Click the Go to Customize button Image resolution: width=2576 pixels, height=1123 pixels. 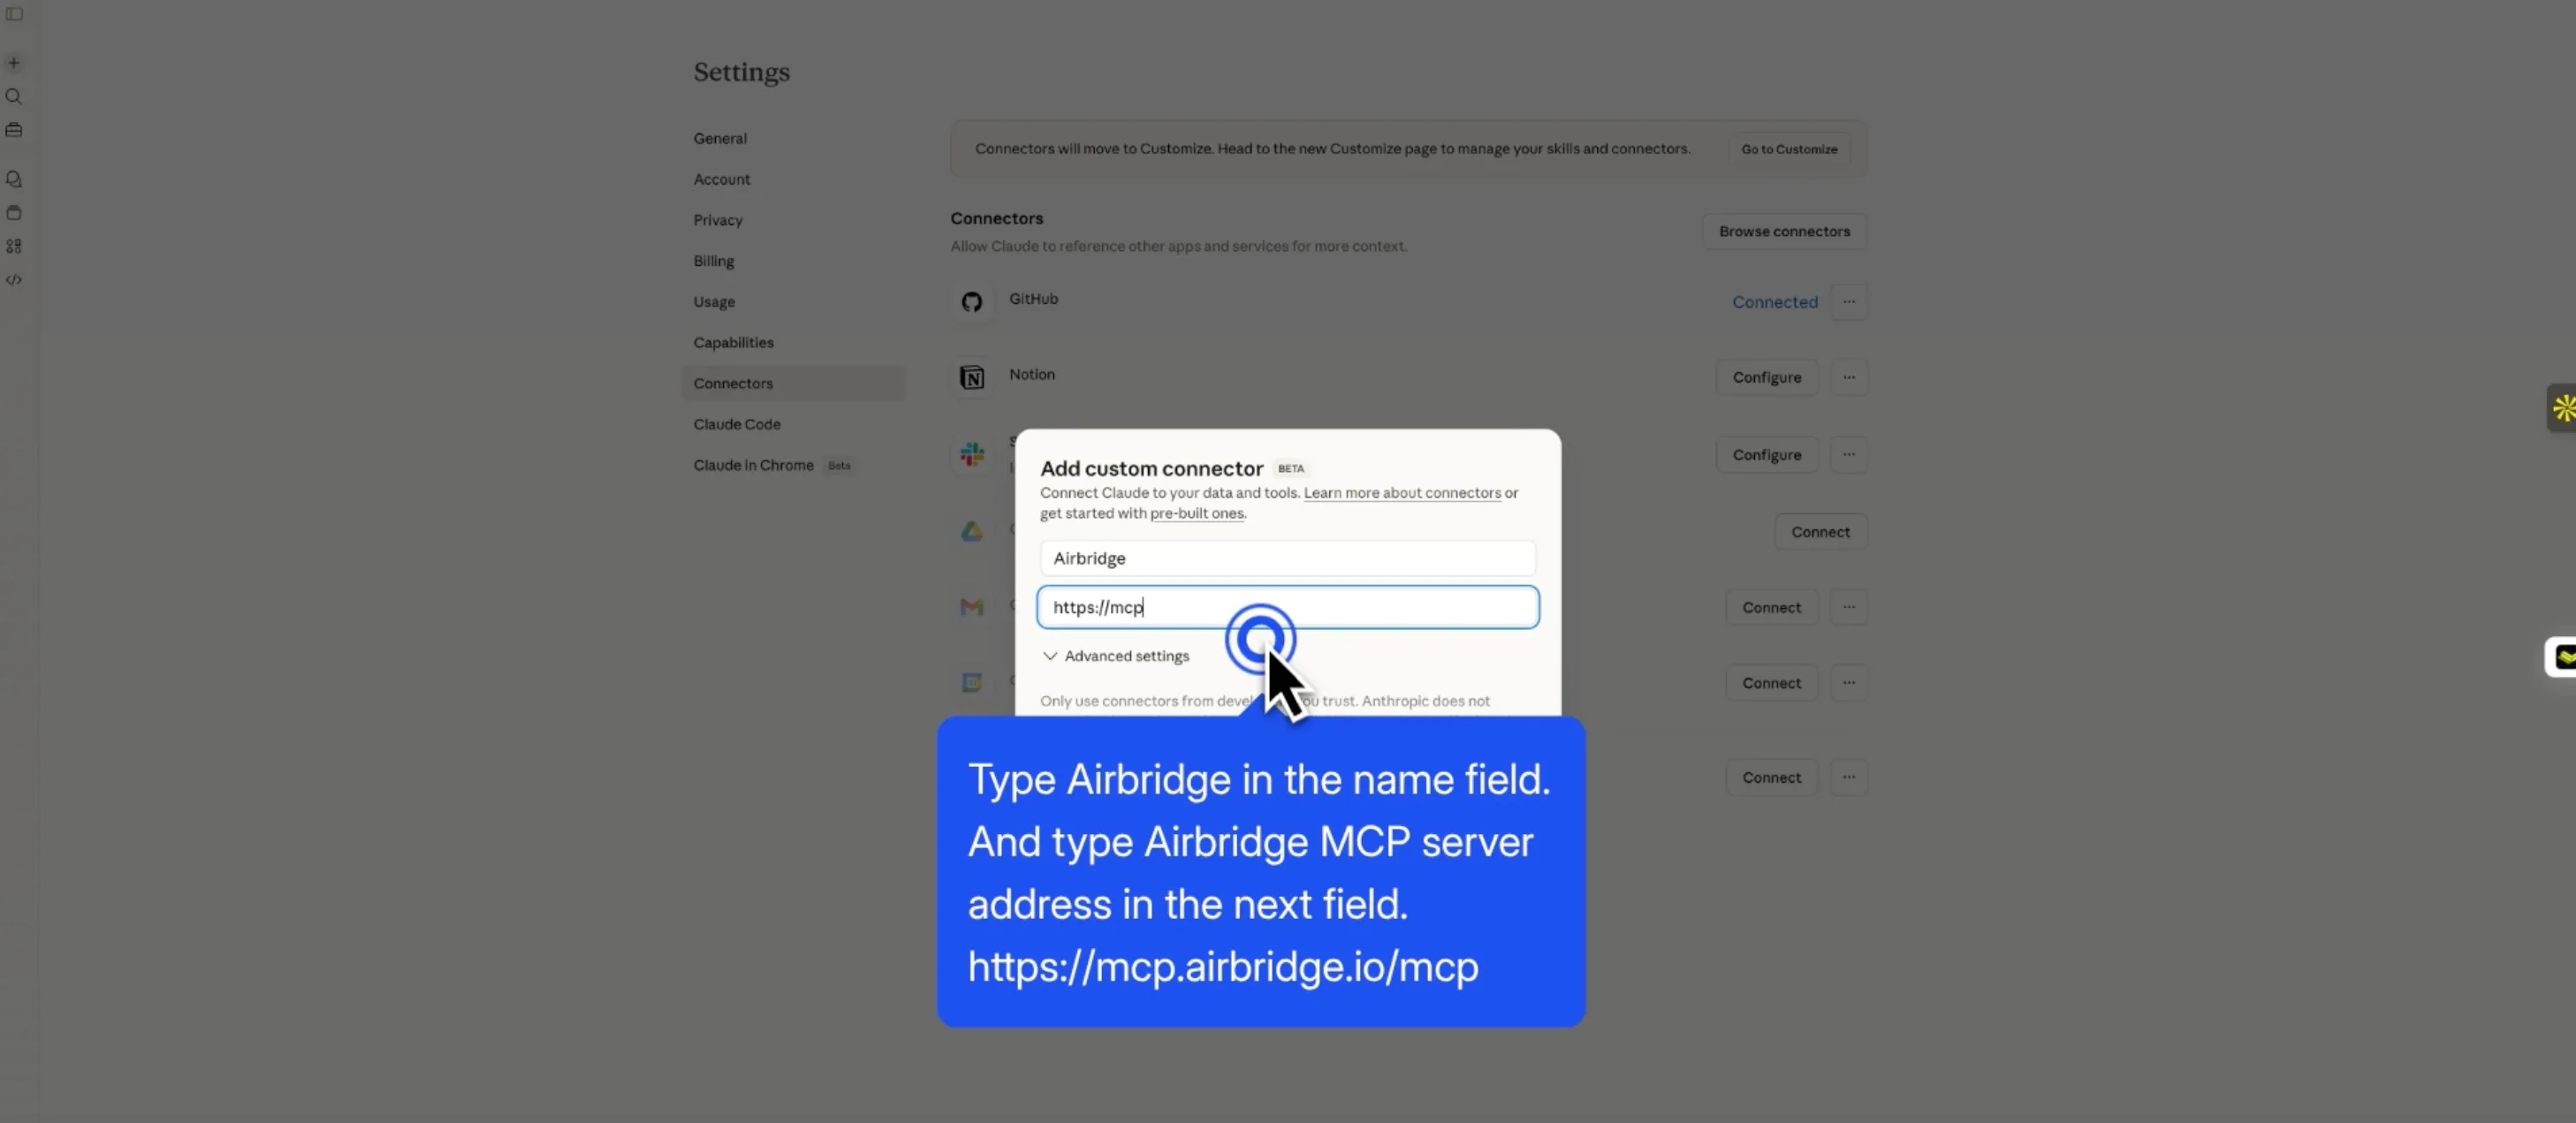[1789, 149]
